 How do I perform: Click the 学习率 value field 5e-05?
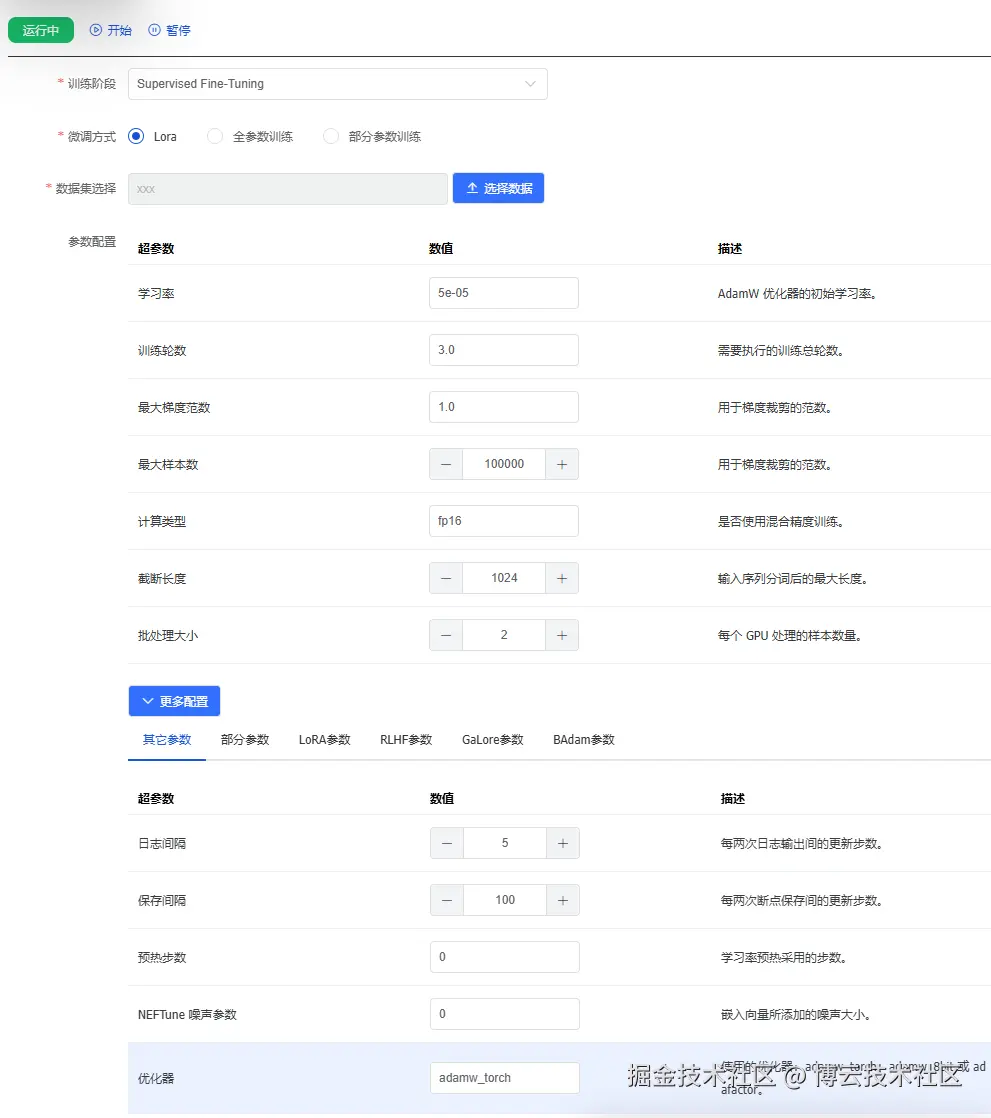(503, 293)
